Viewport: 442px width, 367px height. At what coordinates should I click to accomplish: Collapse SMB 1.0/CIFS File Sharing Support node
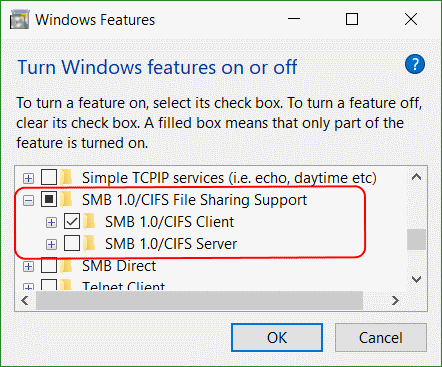point(28,201)
